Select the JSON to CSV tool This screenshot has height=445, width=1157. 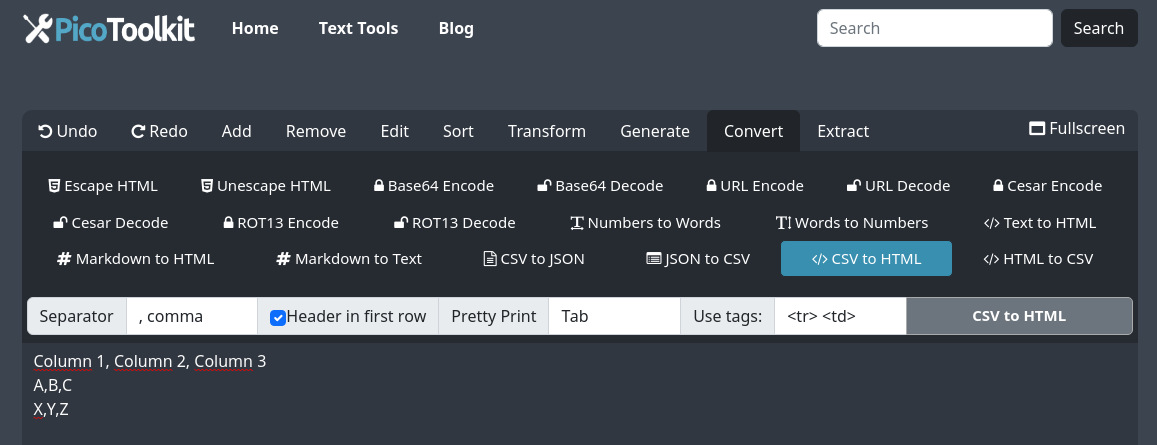pyautogui.click(x=698, y=259)
